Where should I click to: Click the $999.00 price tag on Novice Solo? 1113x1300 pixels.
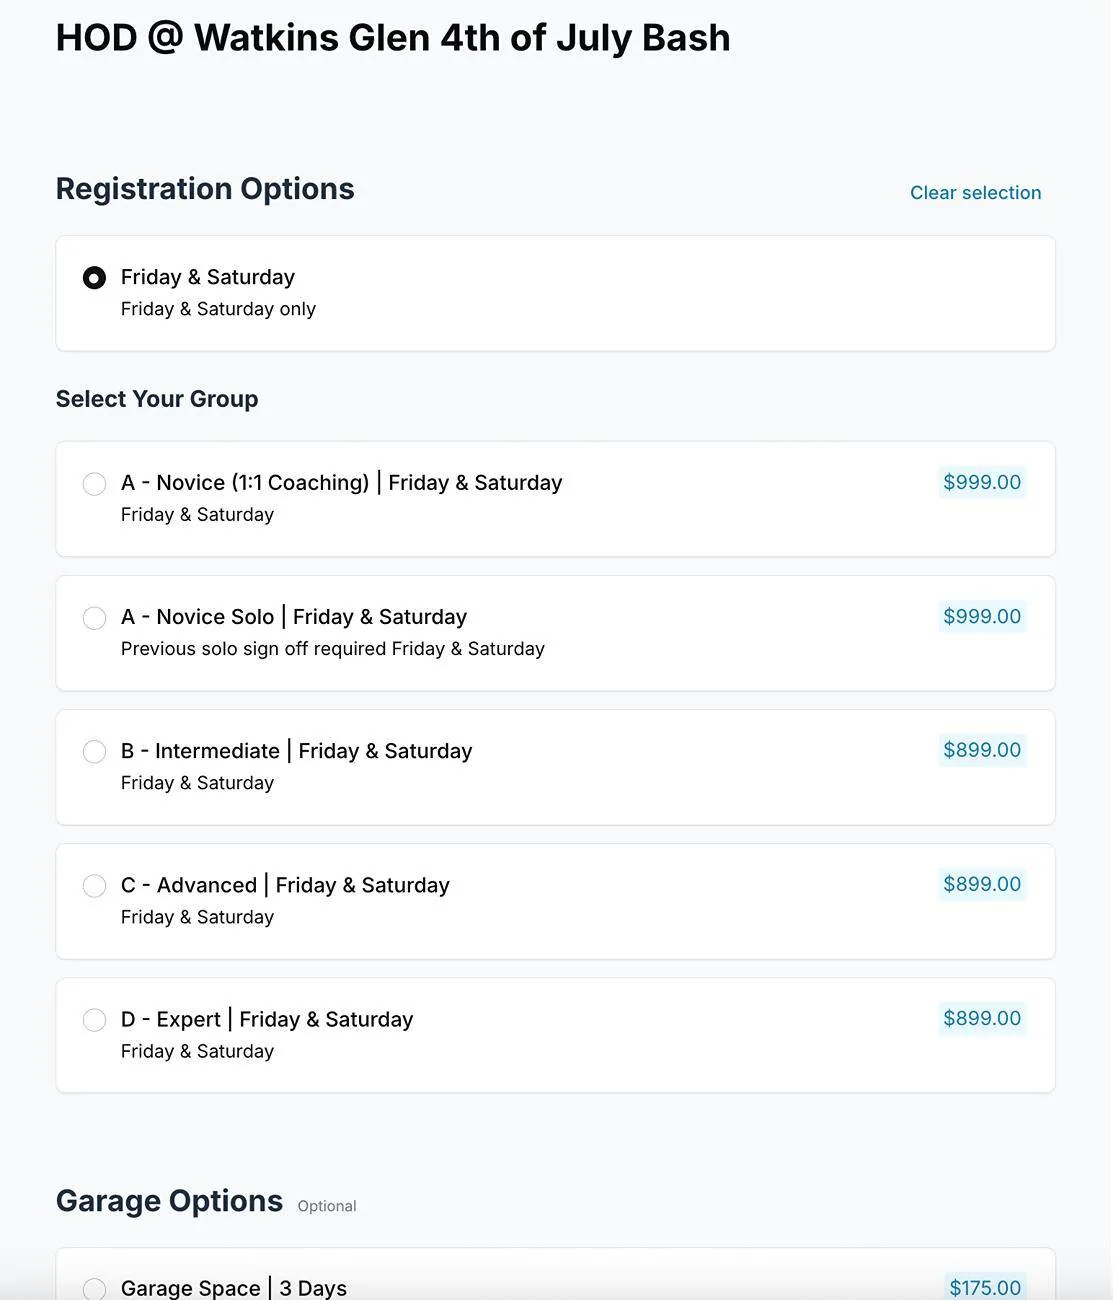[982, 616]
